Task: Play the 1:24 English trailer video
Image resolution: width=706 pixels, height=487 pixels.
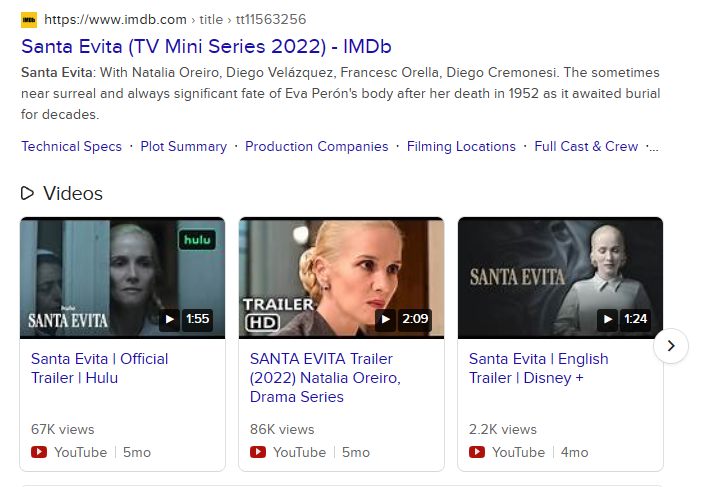Action: (607, 319)
